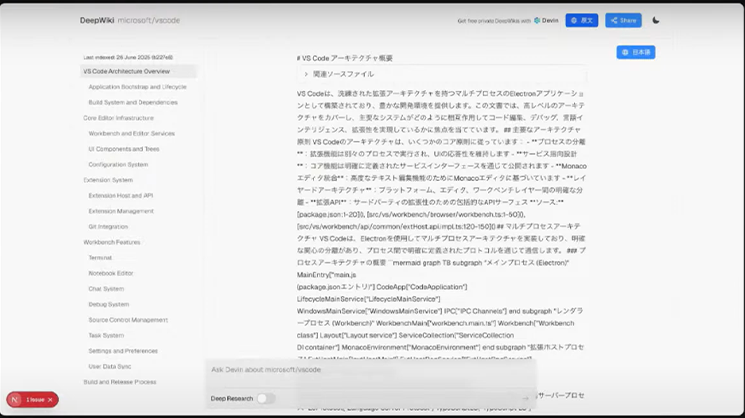
Task: Open the Extension Host and API page
Action: click(x=120, y=195)
